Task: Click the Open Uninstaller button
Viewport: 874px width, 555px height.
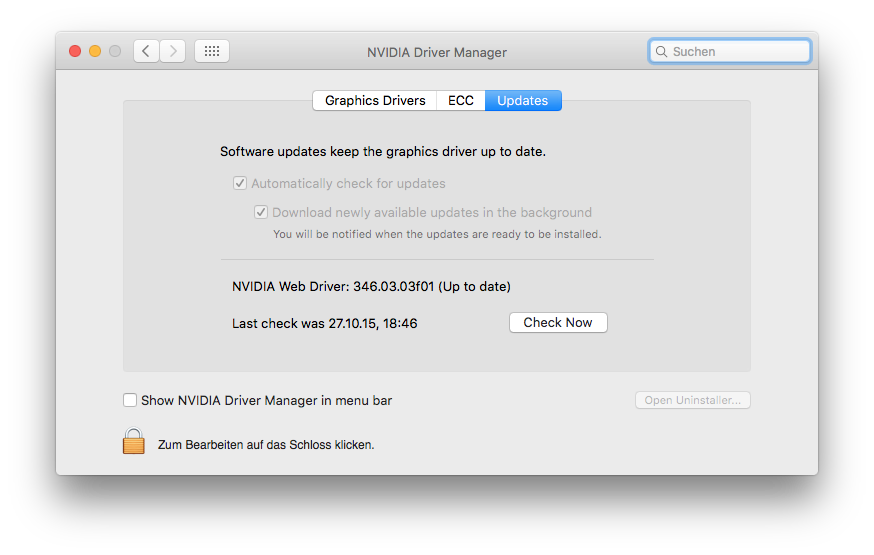Action: pyautogui.click(x=692, y=400)
